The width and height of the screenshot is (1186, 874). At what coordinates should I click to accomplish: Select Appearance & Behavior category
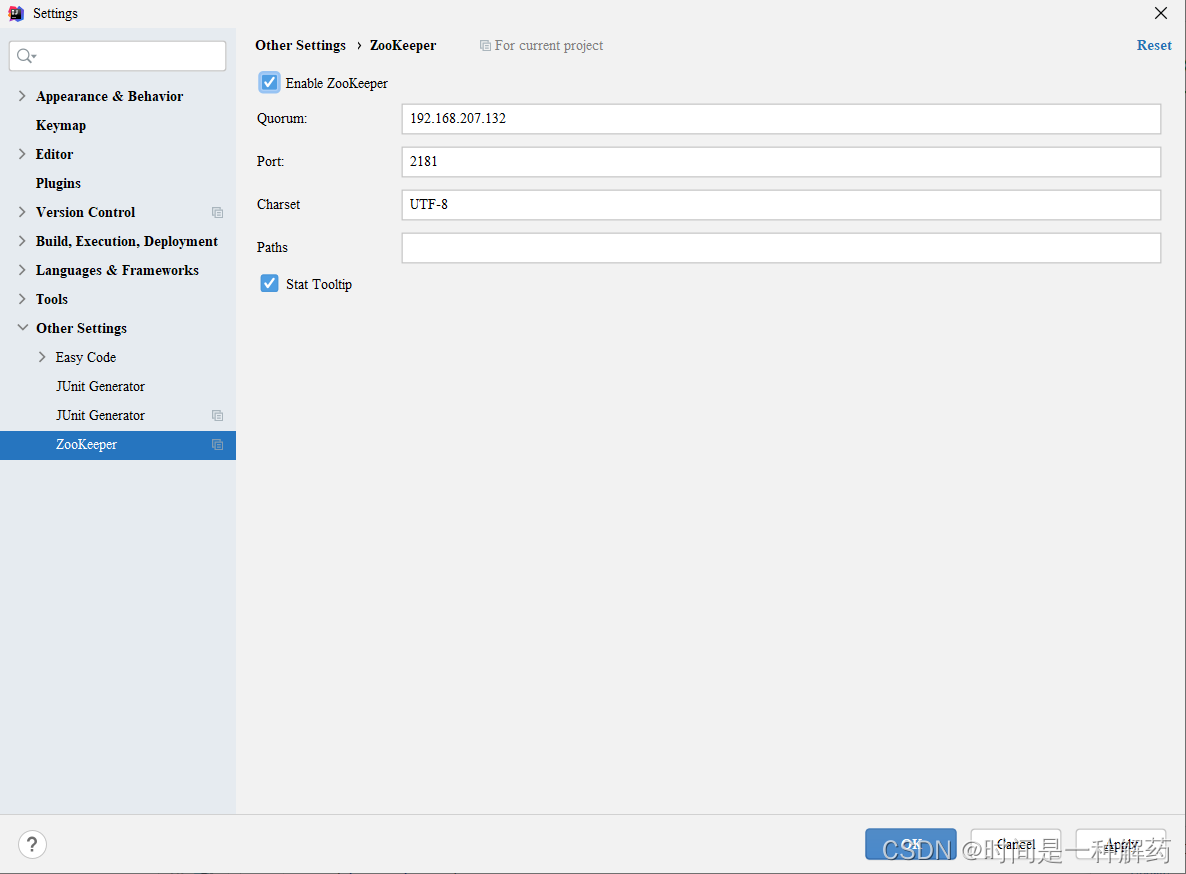(110, 96)
